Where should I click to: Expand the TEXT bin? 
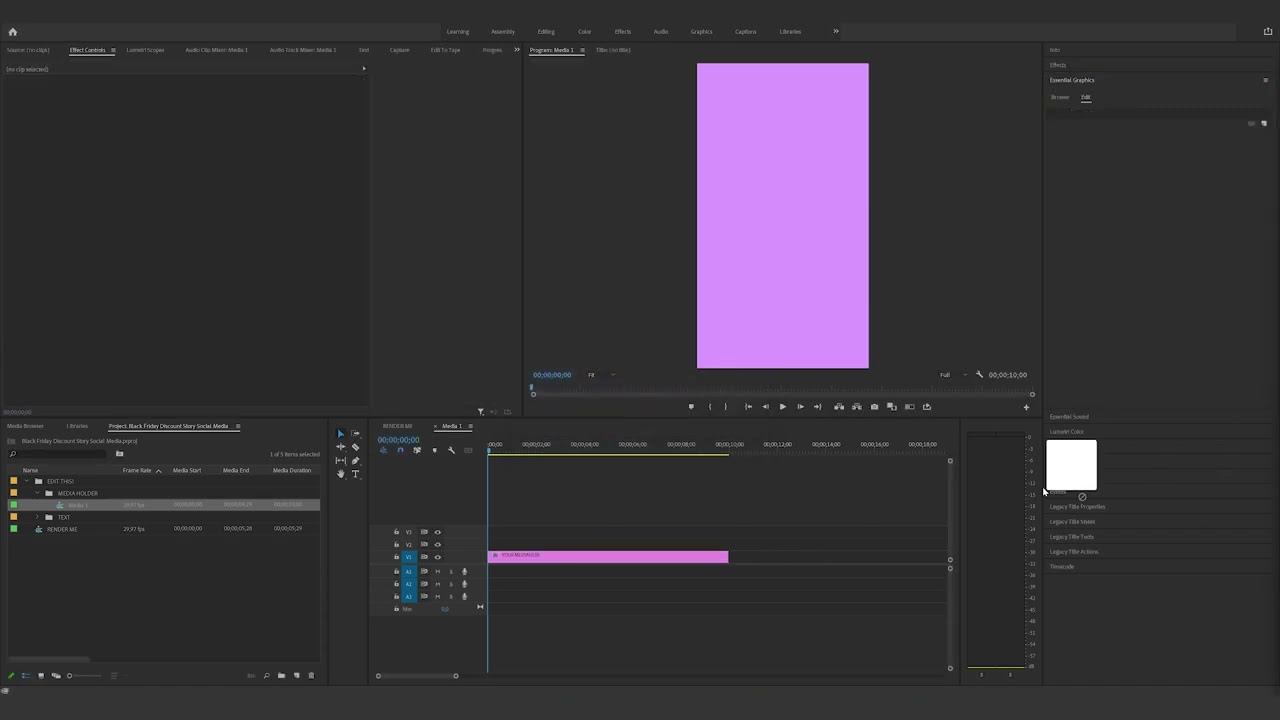[x=37, y=517]
